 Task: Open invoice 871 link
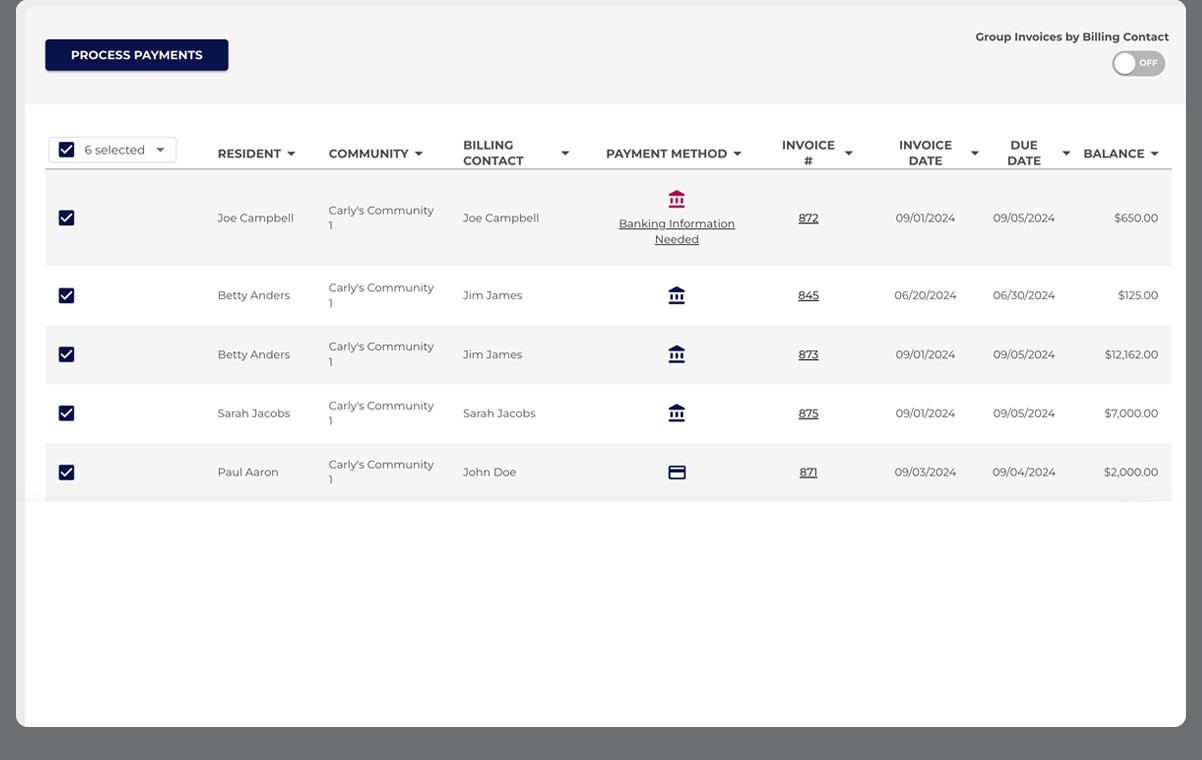[808, 472]
